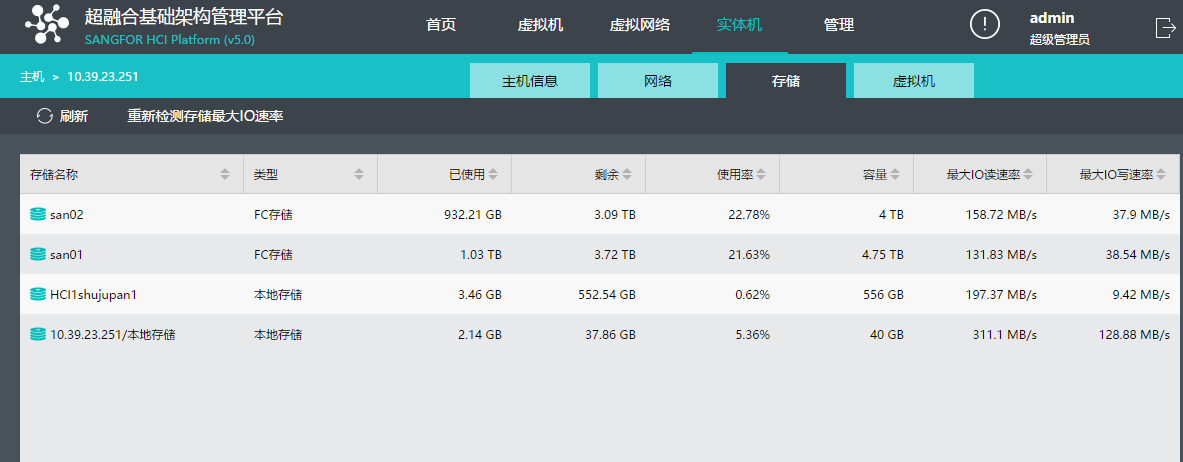The height and width of the screenshot is (462, 1183).
Task: Go back via 主机 breadcrumb link
Action: (32, 76)
